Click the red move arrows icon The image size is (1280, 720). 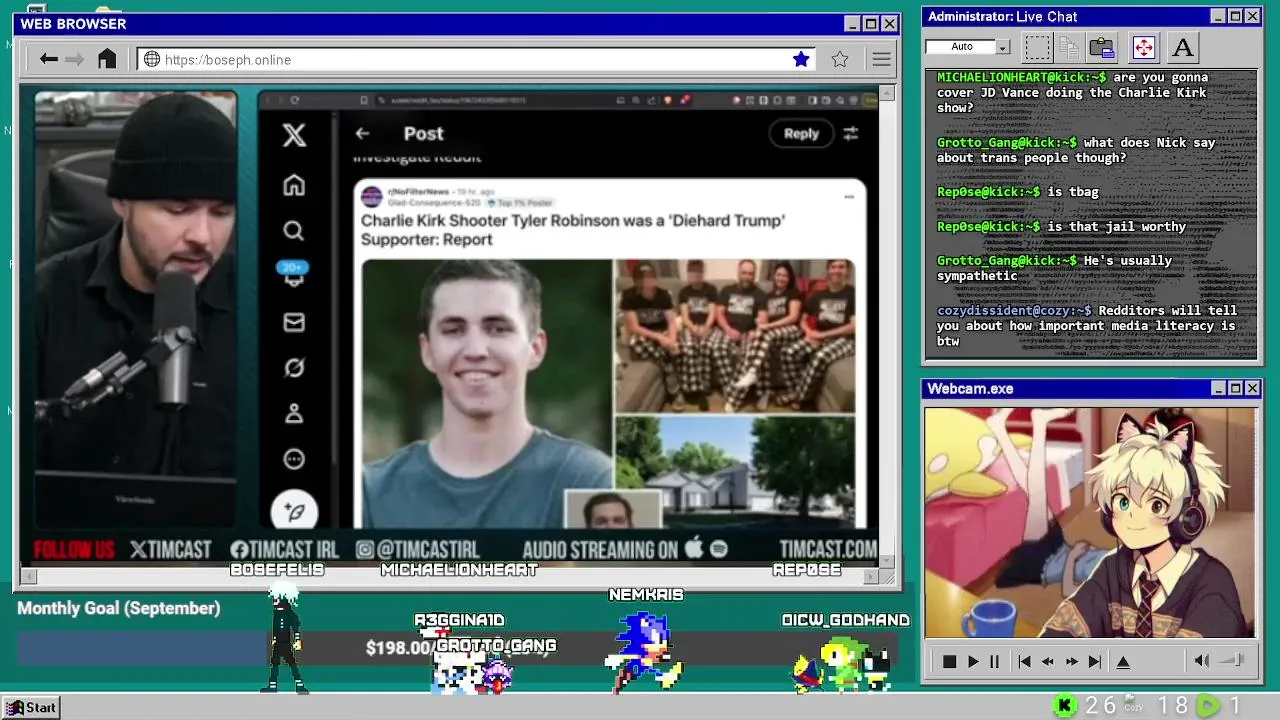[x=1143, y=47]
